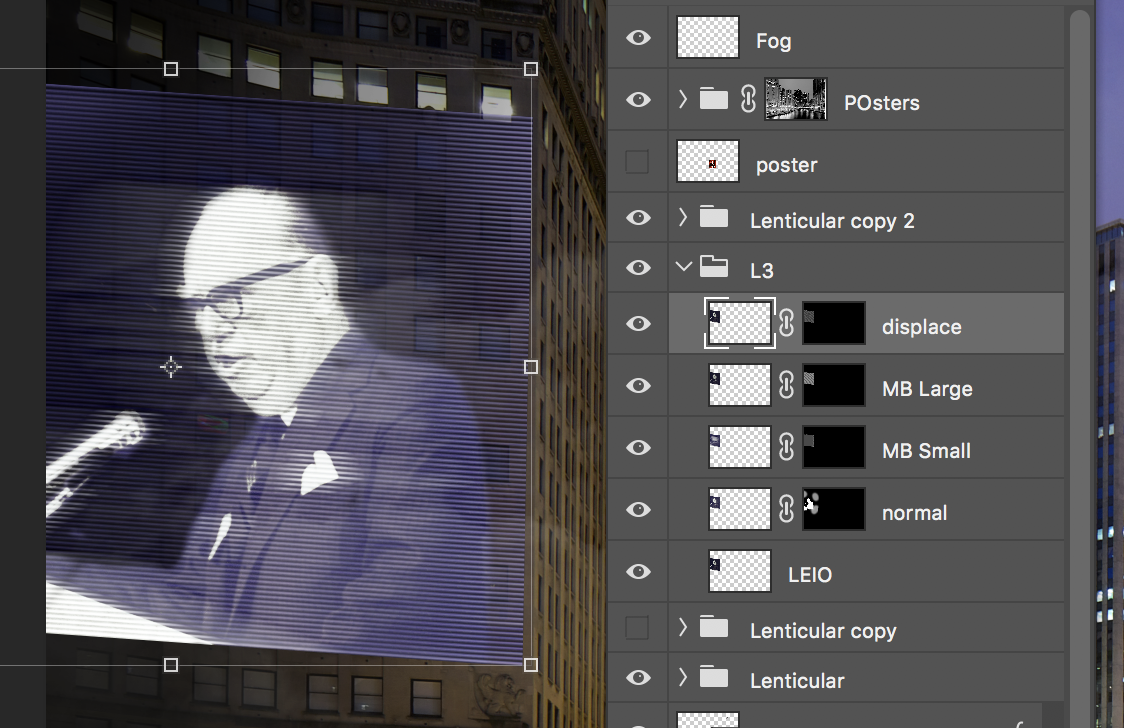Viewport: 1124px width, 728px height.
Task: Click the open L3 folder icon
Action: tap(714, 267)
